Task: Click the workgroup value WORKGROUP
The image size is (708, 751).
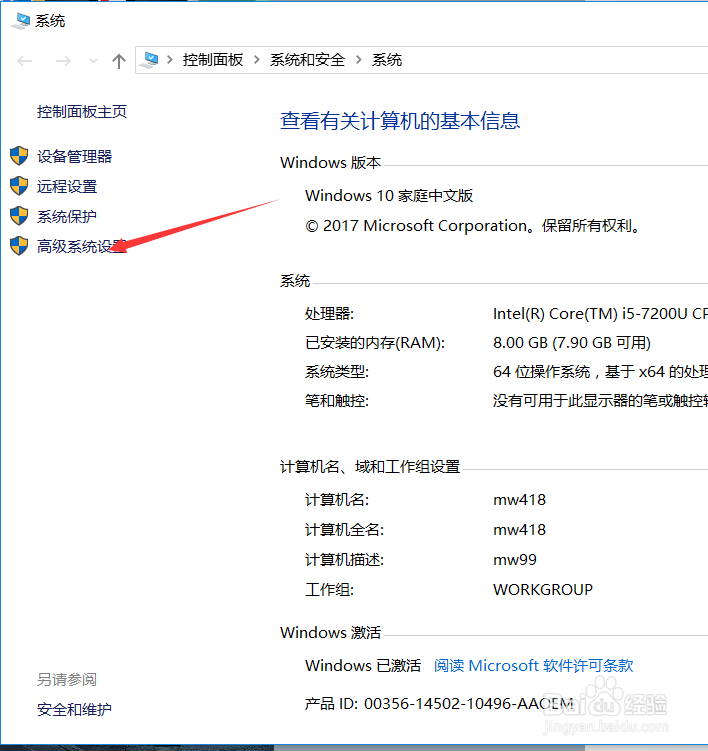Action: click(x=543, y=590)
